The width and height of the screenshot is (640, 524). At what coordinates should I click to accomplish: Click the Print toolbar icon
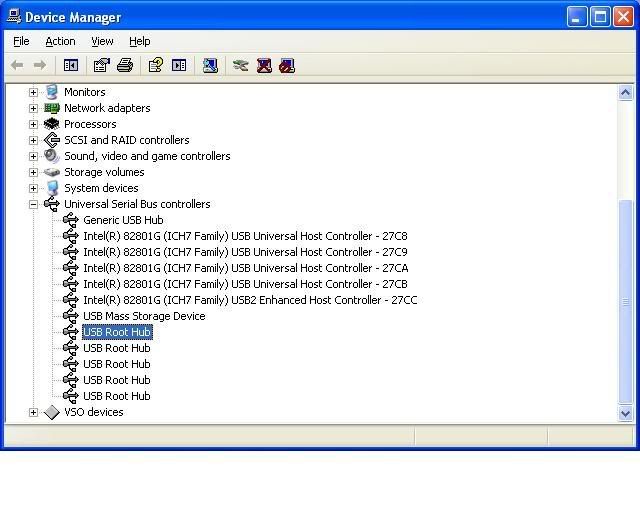125,65
